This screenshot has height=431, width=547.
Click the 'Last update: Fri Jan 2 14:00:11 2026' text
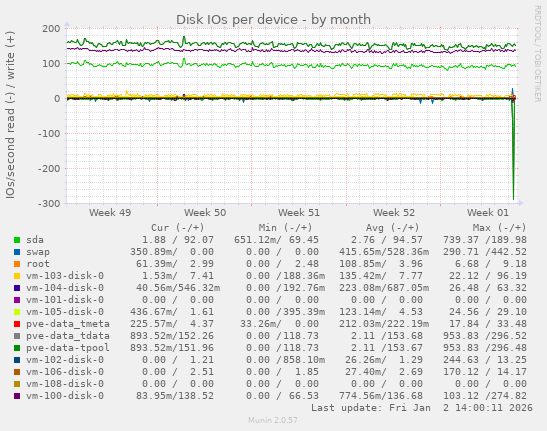click(422, 408)
